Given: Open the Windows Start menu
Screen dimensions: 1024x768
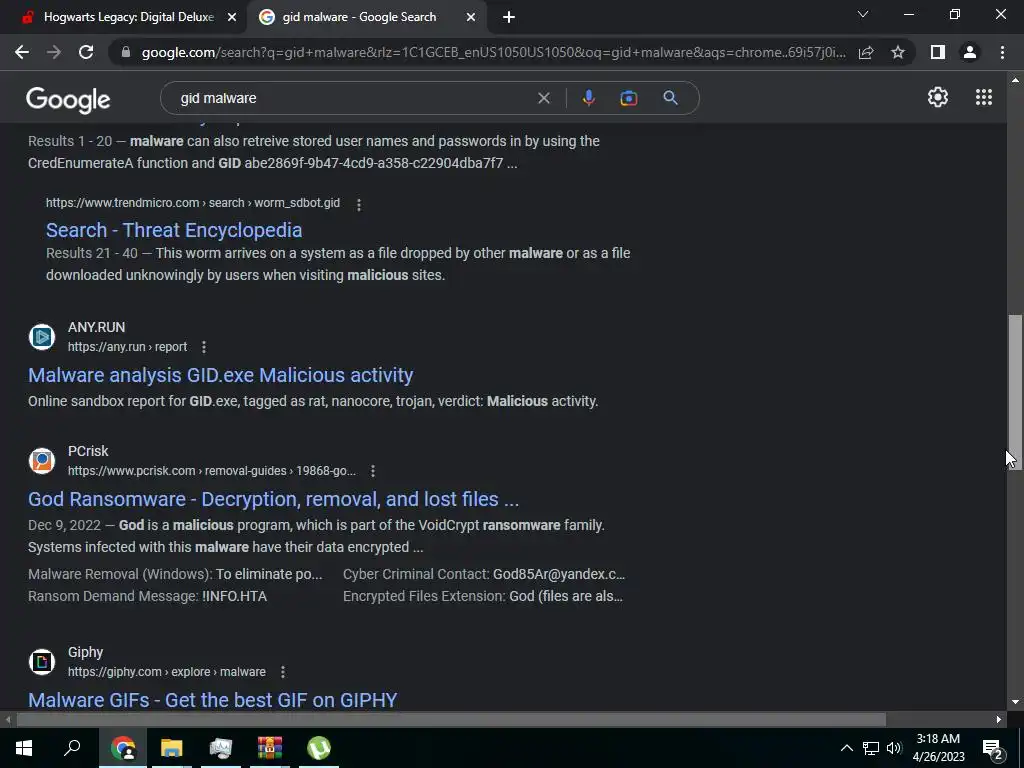Looking at the screenshot, I should 24,748.
